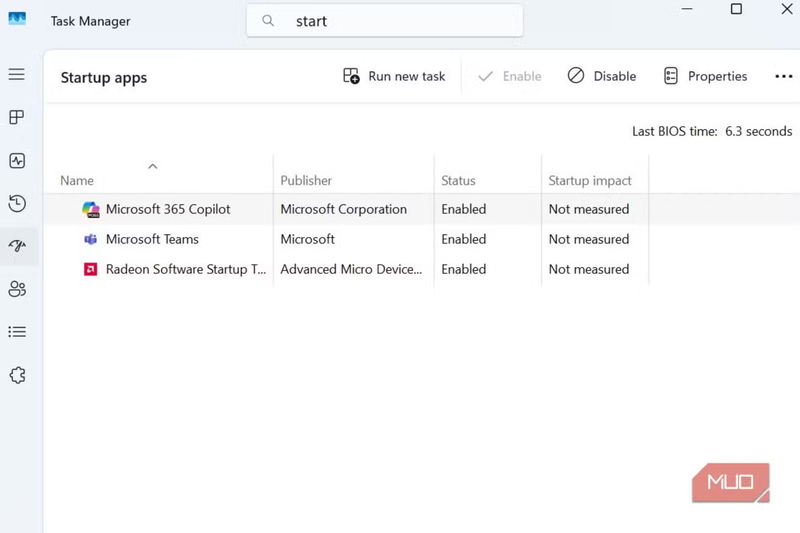Click 'Microsoft Corporation' publisher cell

pos(343,209)
